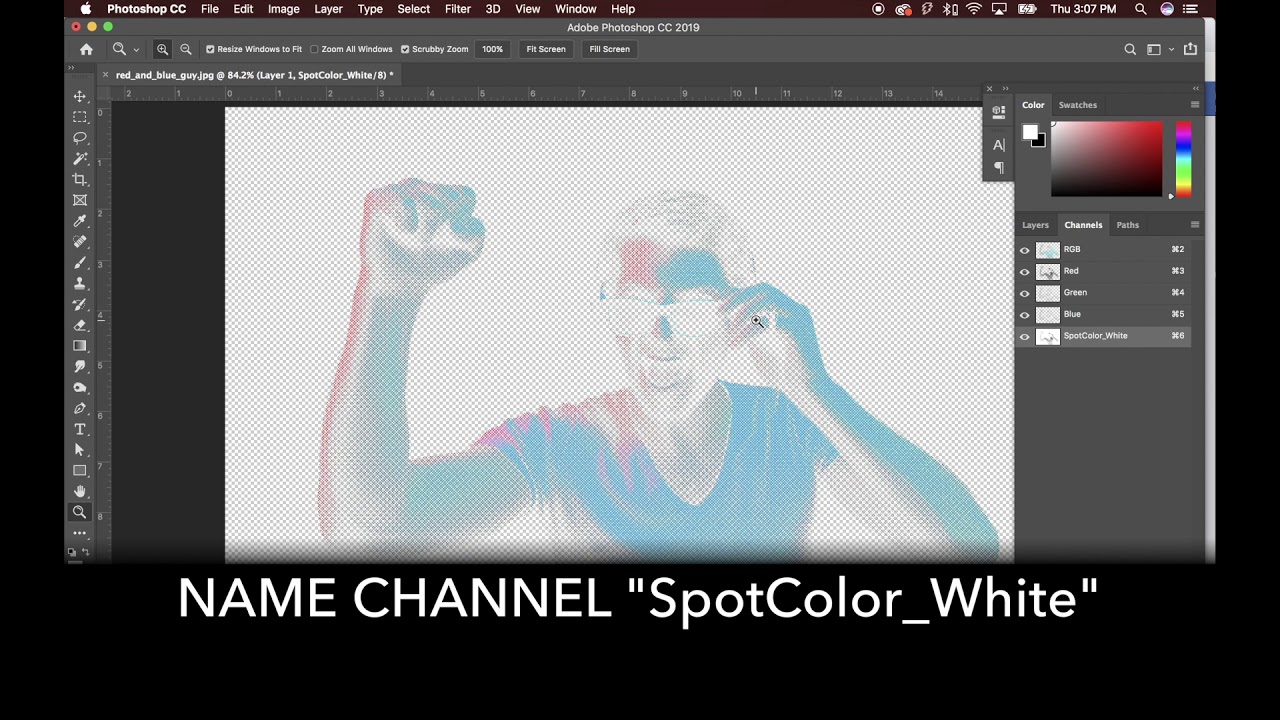
Task: Open the Image menu
Action: tap(283, 9)
